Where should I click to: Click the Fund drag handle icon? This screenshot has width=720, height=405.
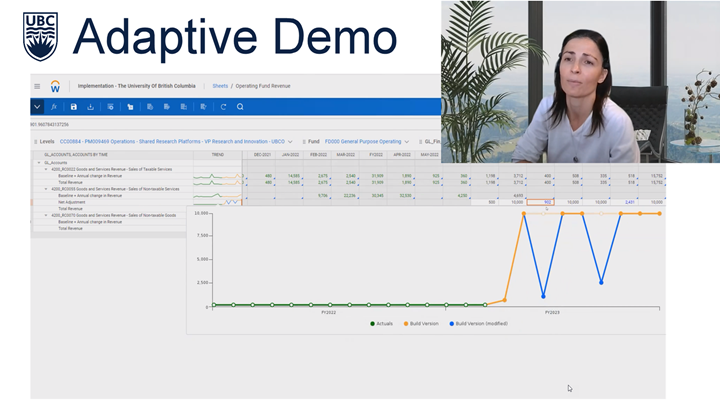point(304,142)
